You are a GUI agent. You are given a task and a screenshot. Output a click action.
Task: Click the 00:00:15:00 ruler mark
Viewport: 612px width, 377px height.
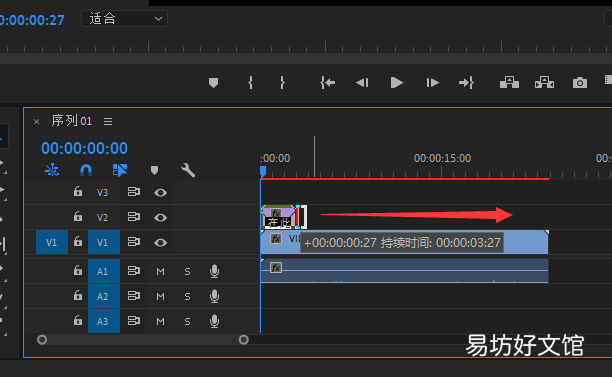442,158
